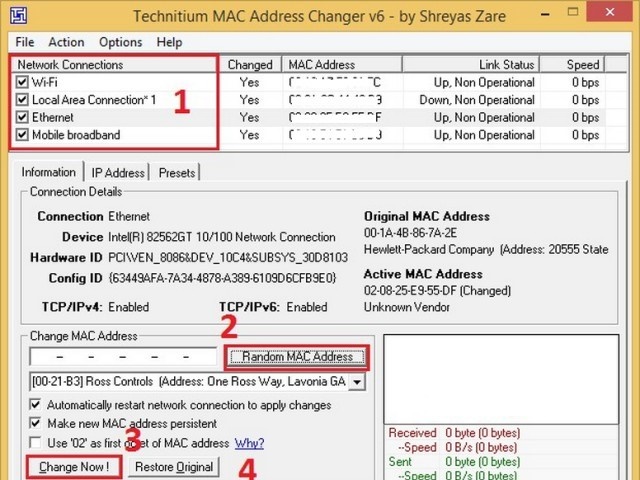Click the network traffic graph area
Screen dimensions: 640x480
501,380
